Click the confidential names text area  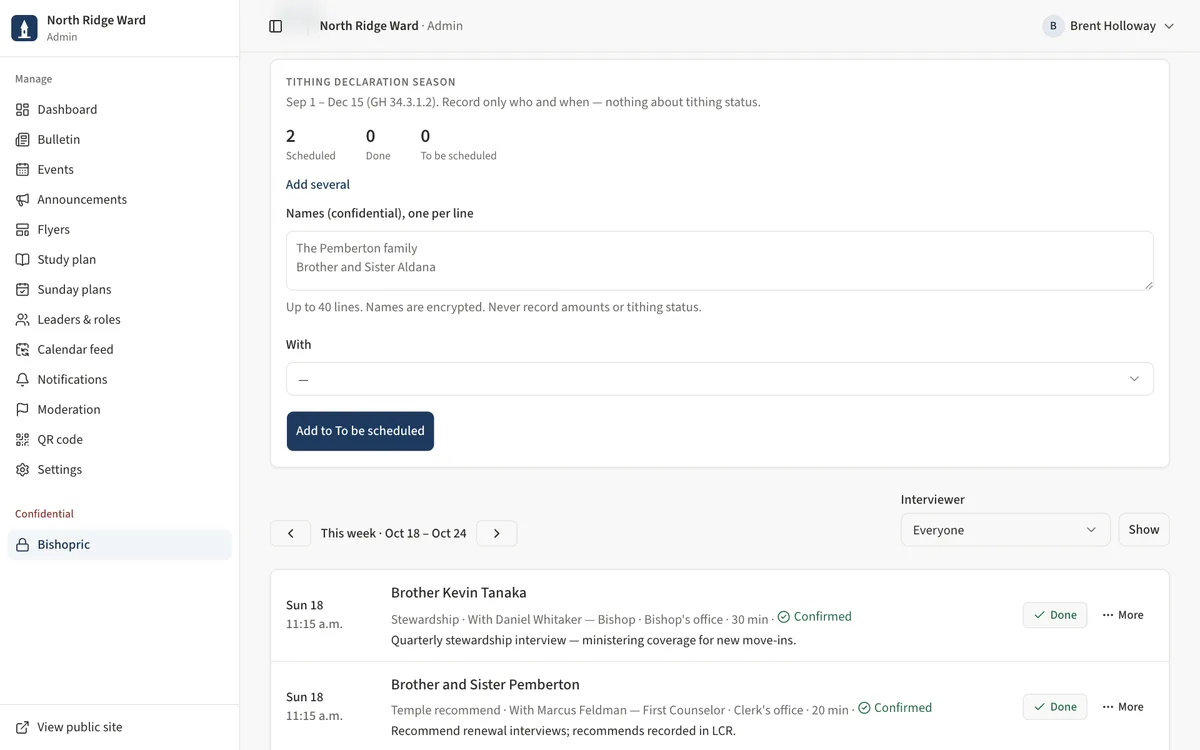(720, 261)
